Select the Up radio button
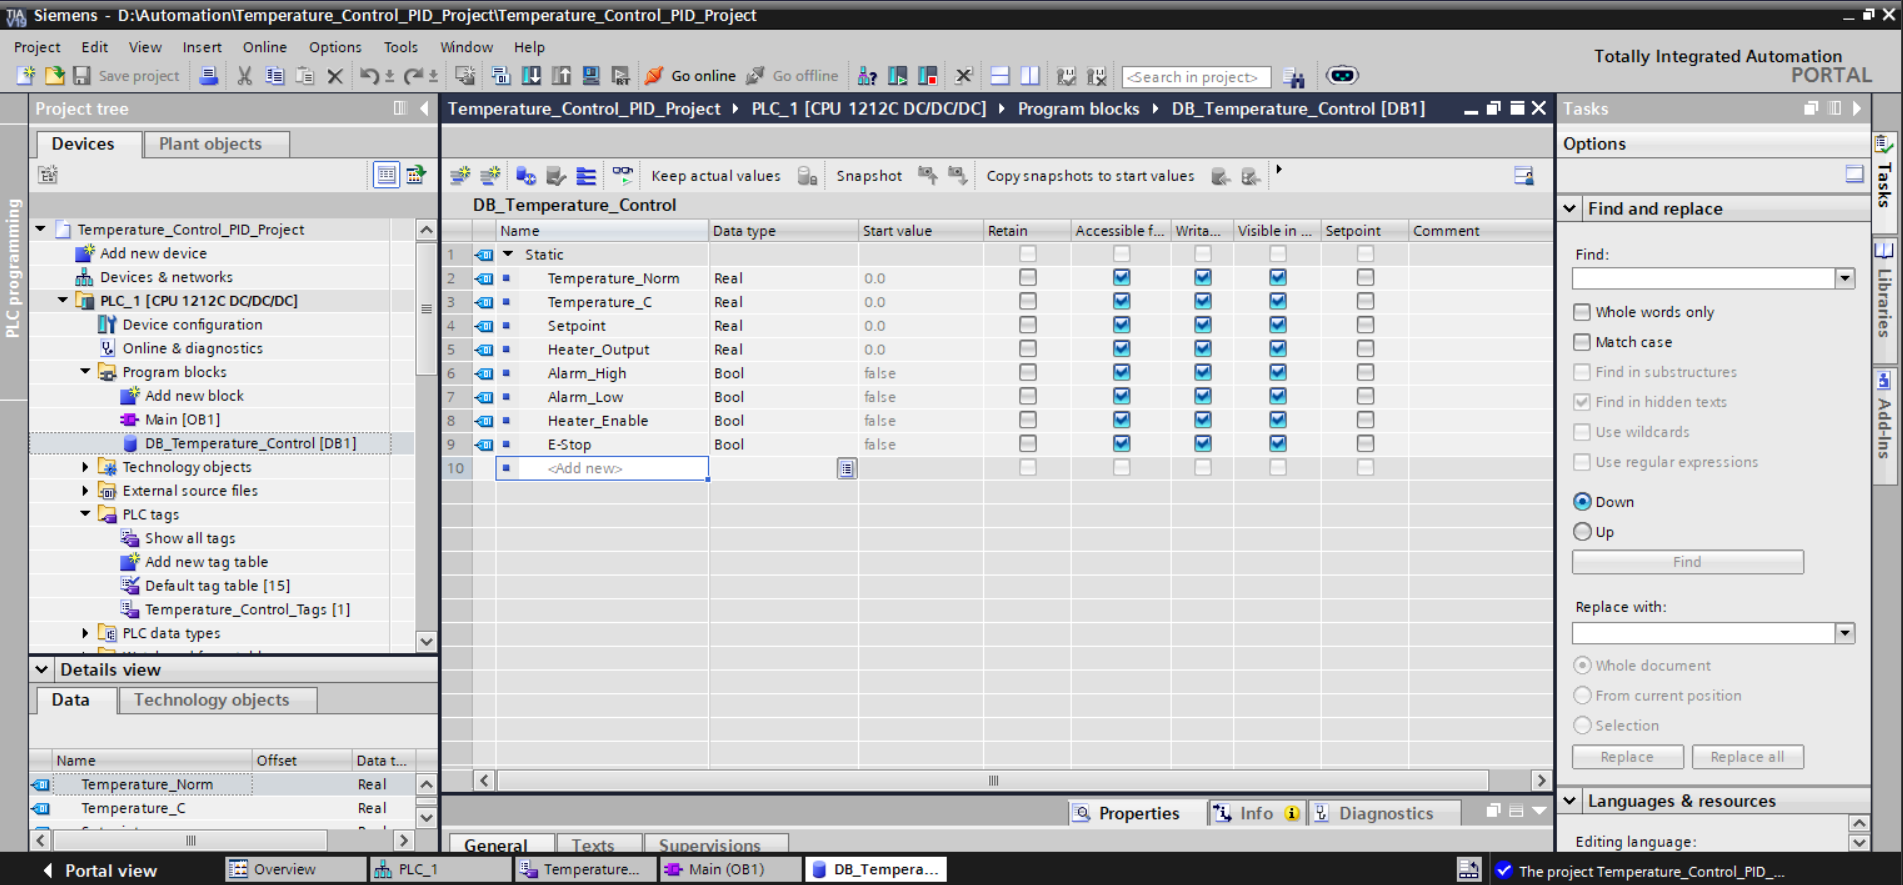The height and width of the screenshot is (885, 1903). coord(1582,532)
